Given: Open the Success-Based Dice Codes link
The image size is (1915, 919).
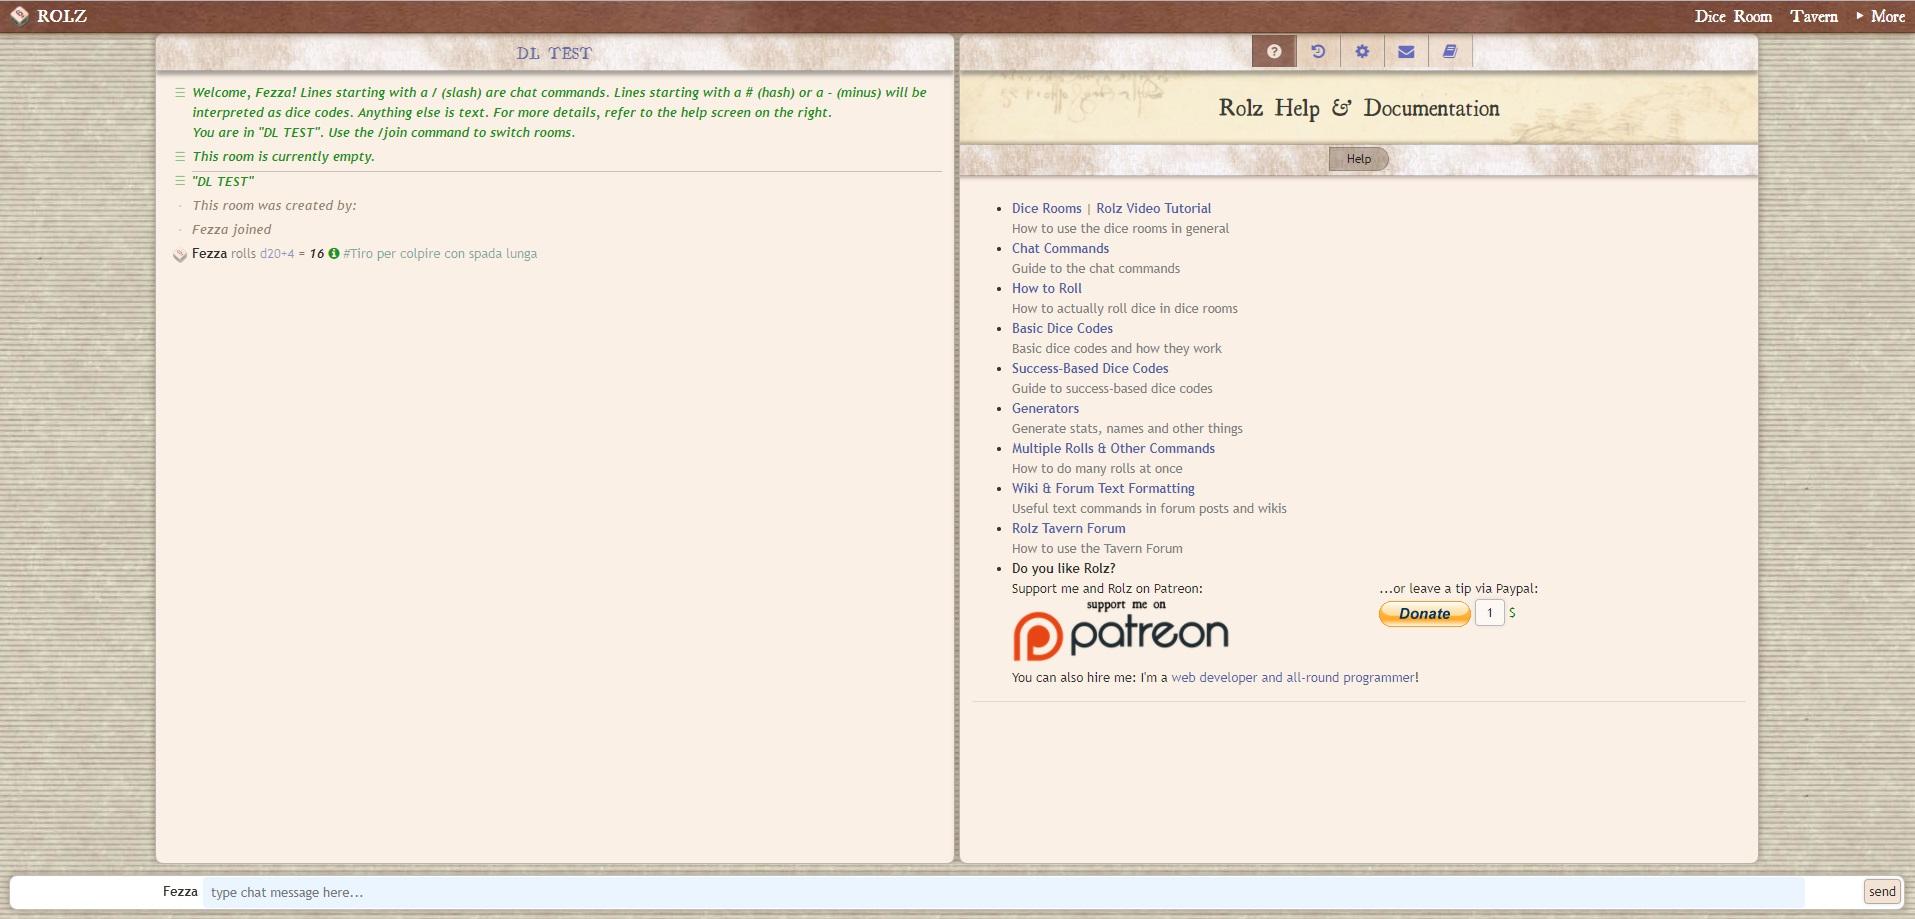Looking at the screenshot, I should point(1089,369).
